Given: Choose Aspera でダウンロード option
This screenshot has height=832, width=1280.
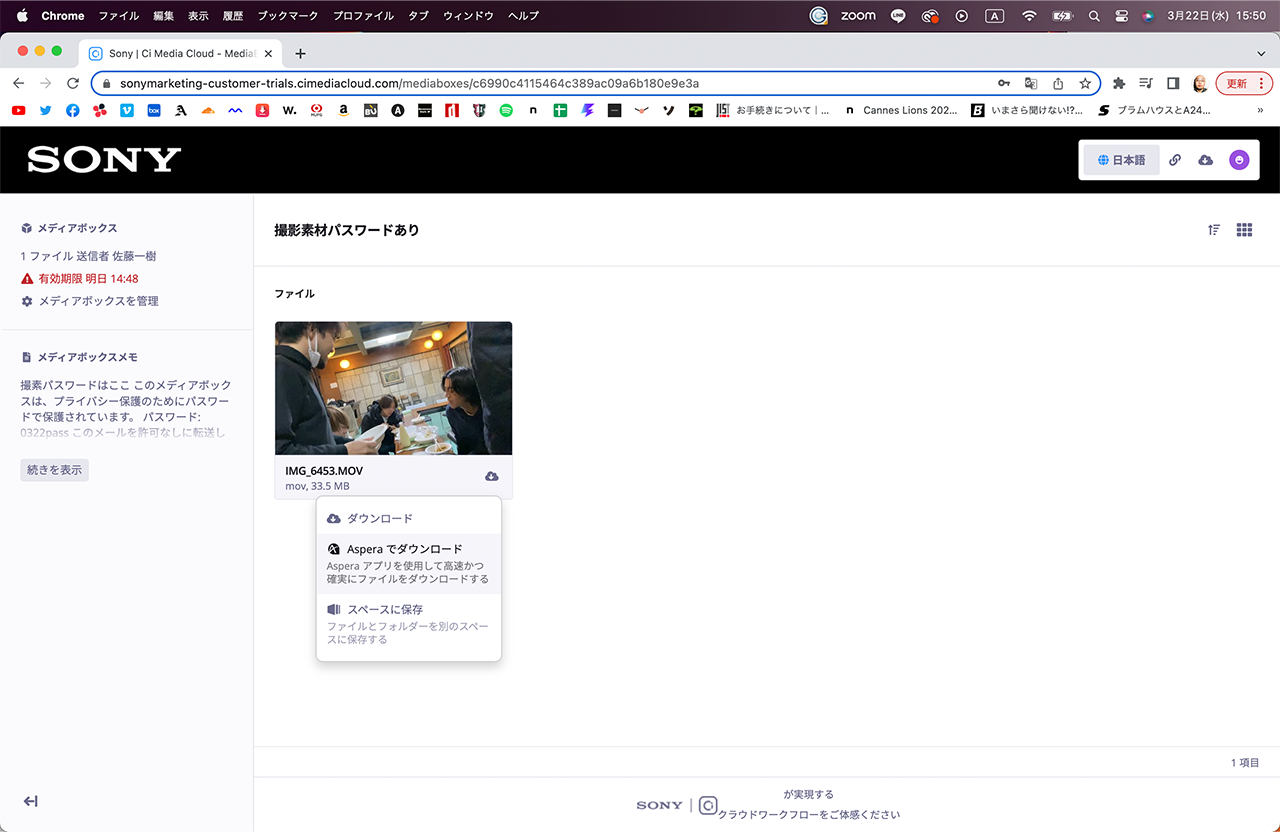Looking at the screenshot, I should tap(404, 549).
